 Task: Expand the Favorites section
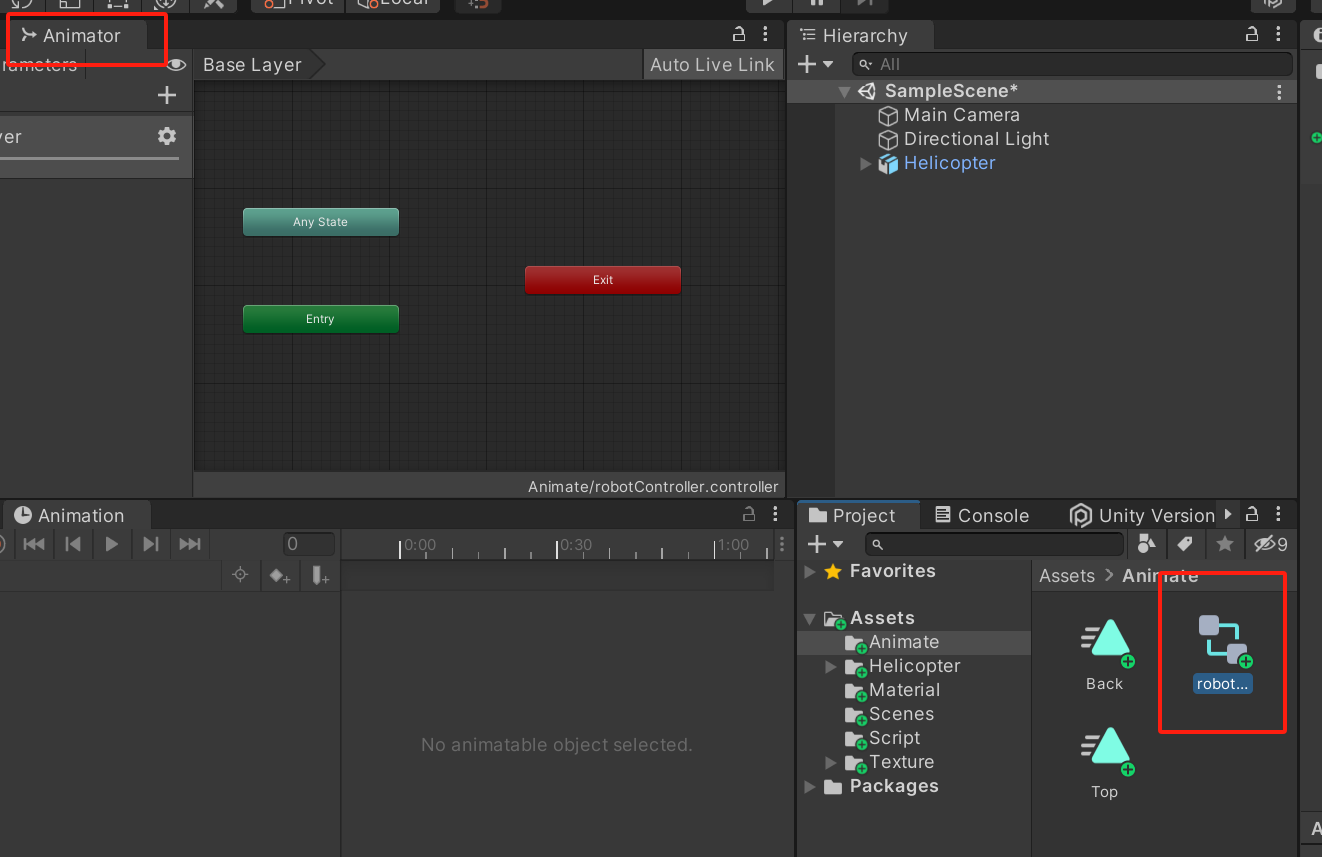coord(810,572)
